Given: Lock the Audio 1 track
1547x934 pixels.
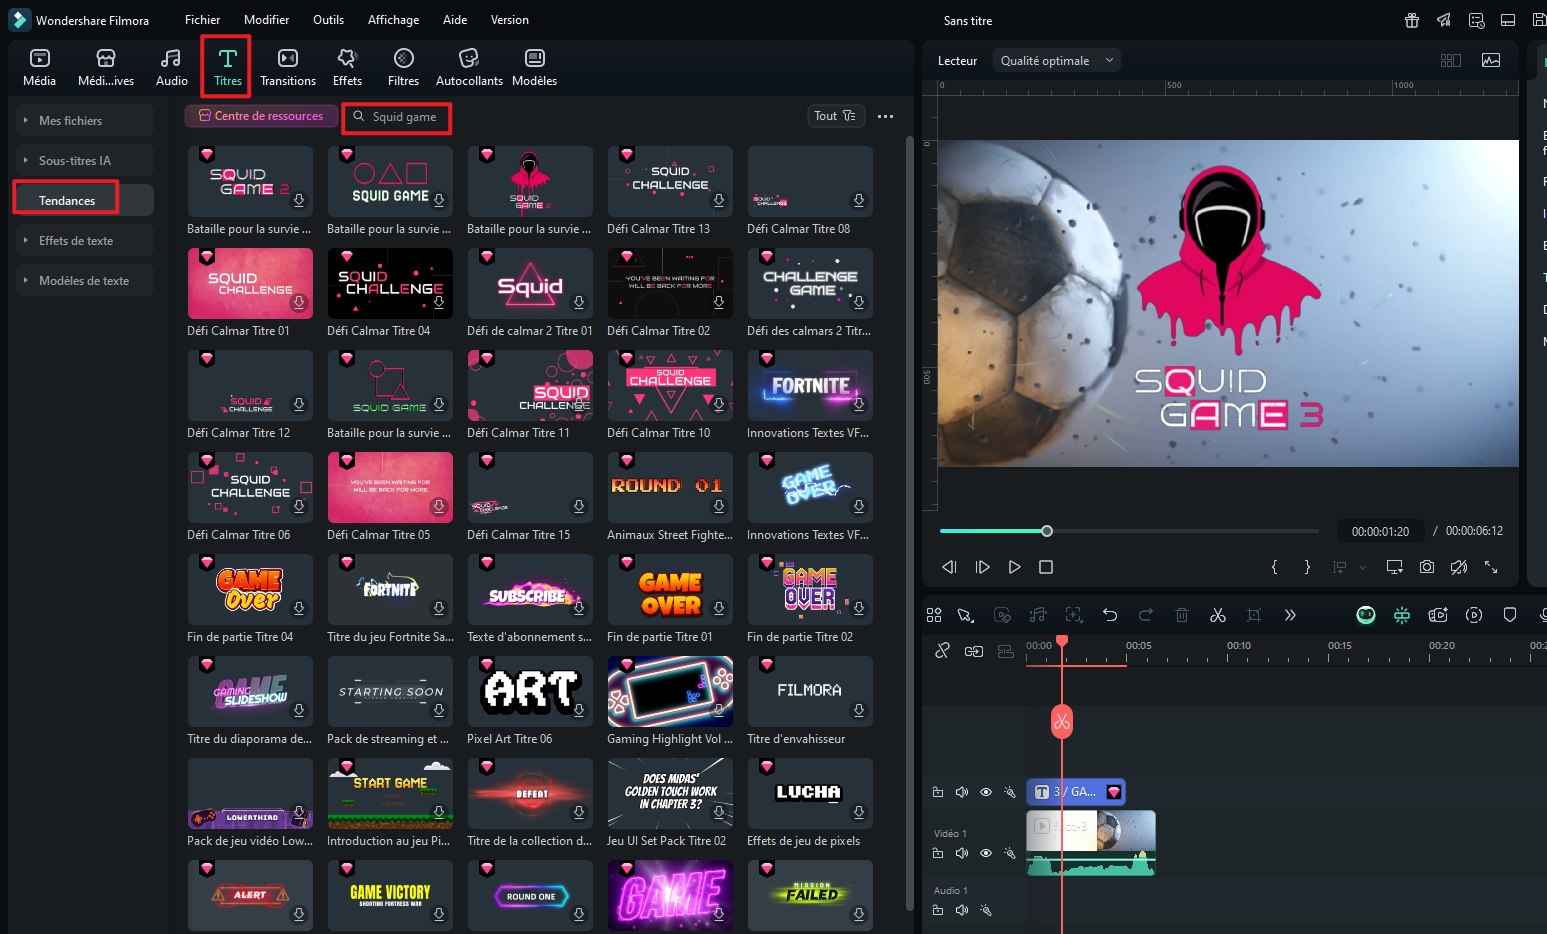Looking at the screenshot, I should 938,910.
